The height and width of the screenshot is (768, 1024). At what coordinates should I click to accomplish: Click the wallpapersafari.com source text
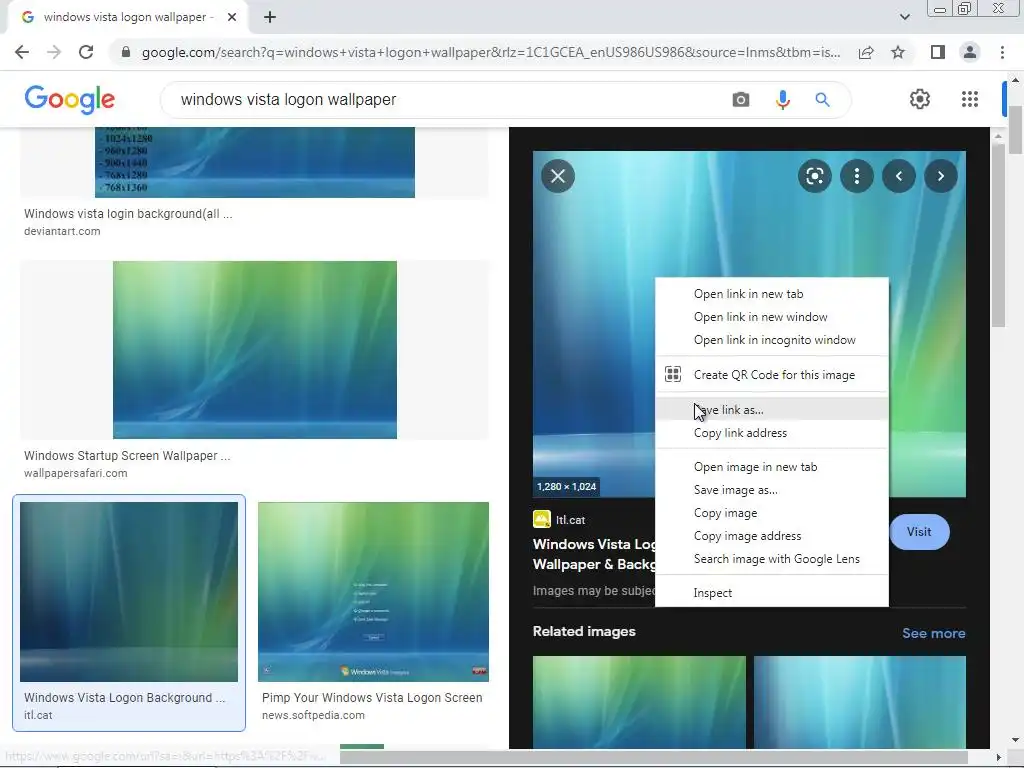point(76,473)
